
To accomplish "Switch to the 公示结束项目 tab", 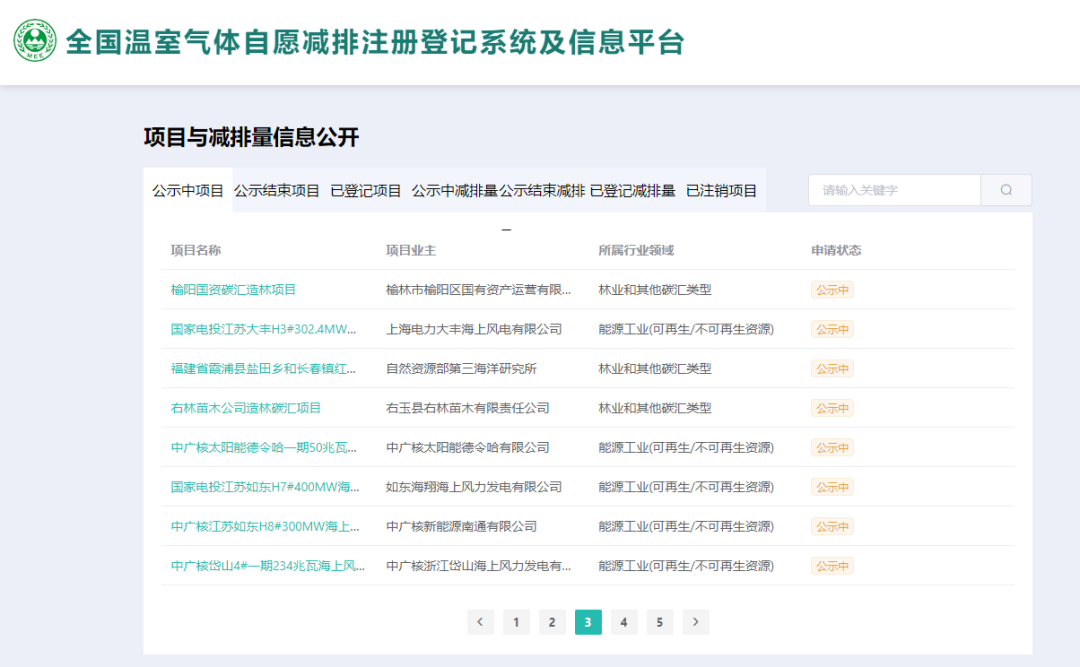I will point(277,191).
